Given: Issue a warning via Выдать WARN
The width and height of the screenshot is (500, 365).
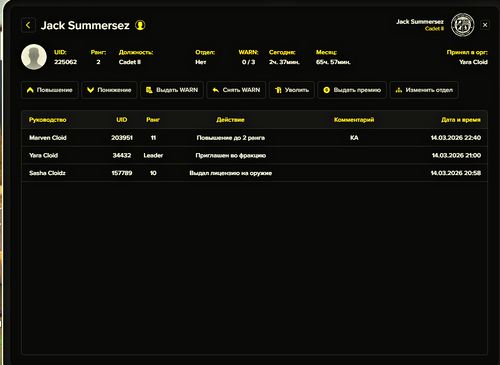Looking at the screenshot, I should tap(172, 90).
